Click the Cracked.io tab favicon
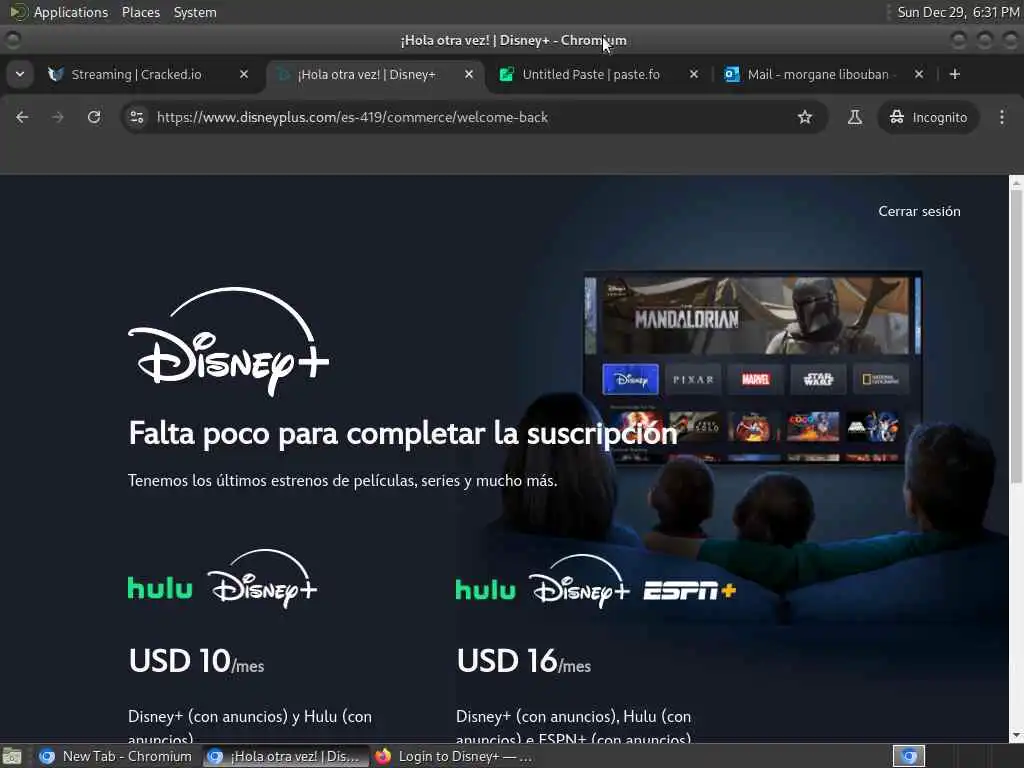The image size is (1024, 768). 56,74
